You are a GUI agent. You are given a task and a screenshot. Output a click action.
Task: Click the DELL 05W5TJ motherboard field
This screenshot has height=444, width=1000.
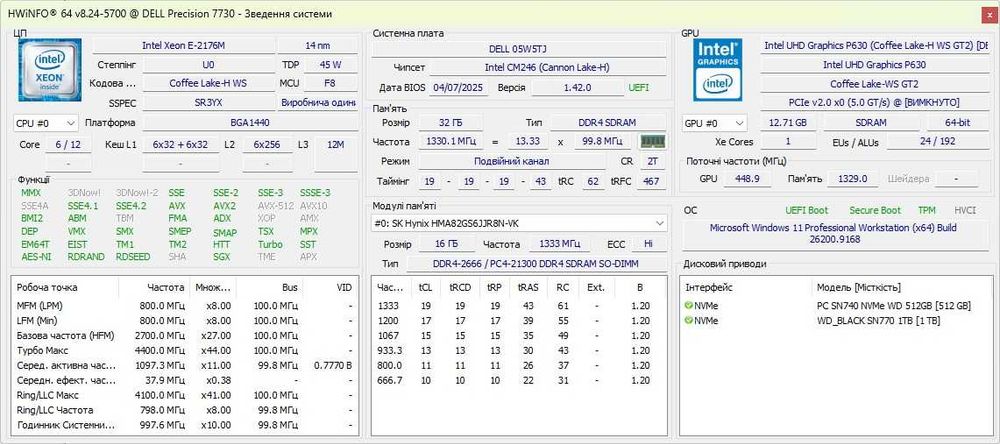[518, 48]
